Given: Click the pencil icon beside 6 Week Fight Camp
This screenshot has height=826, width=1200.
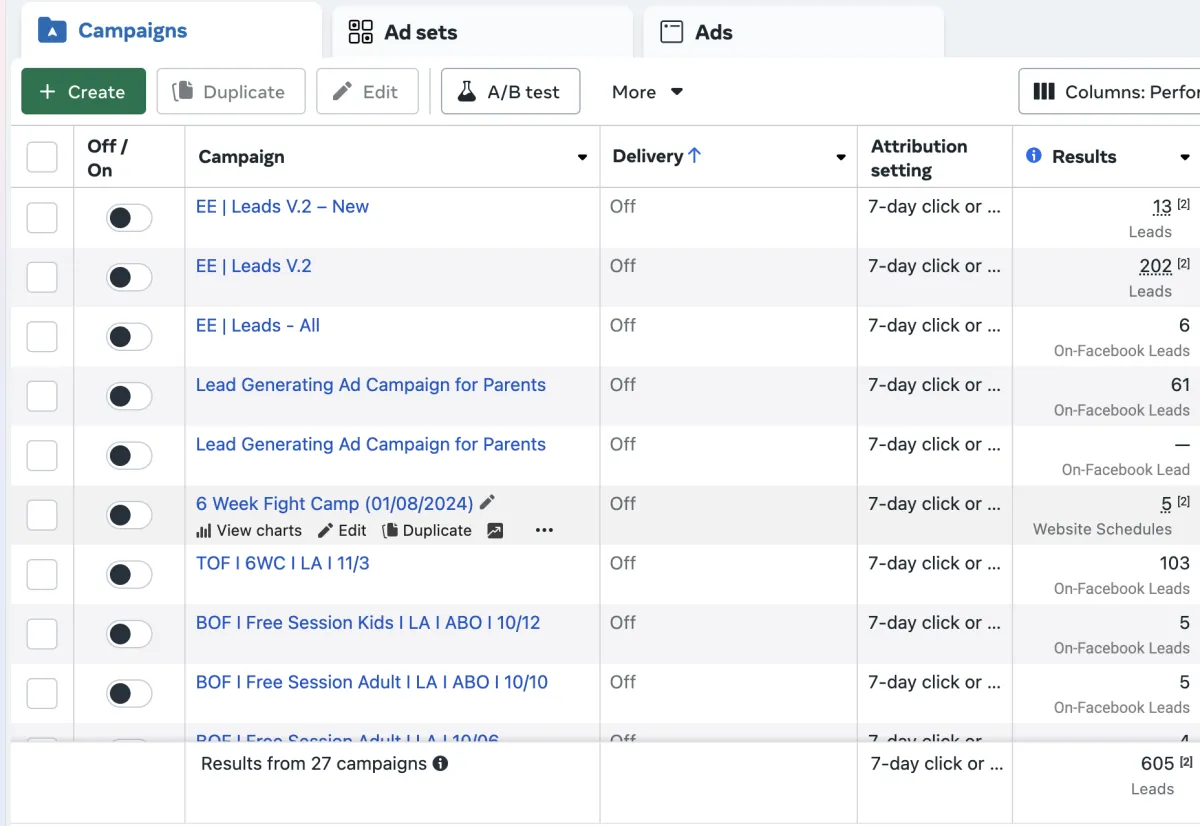Looking at the screenshot, I should coord(488,503).
